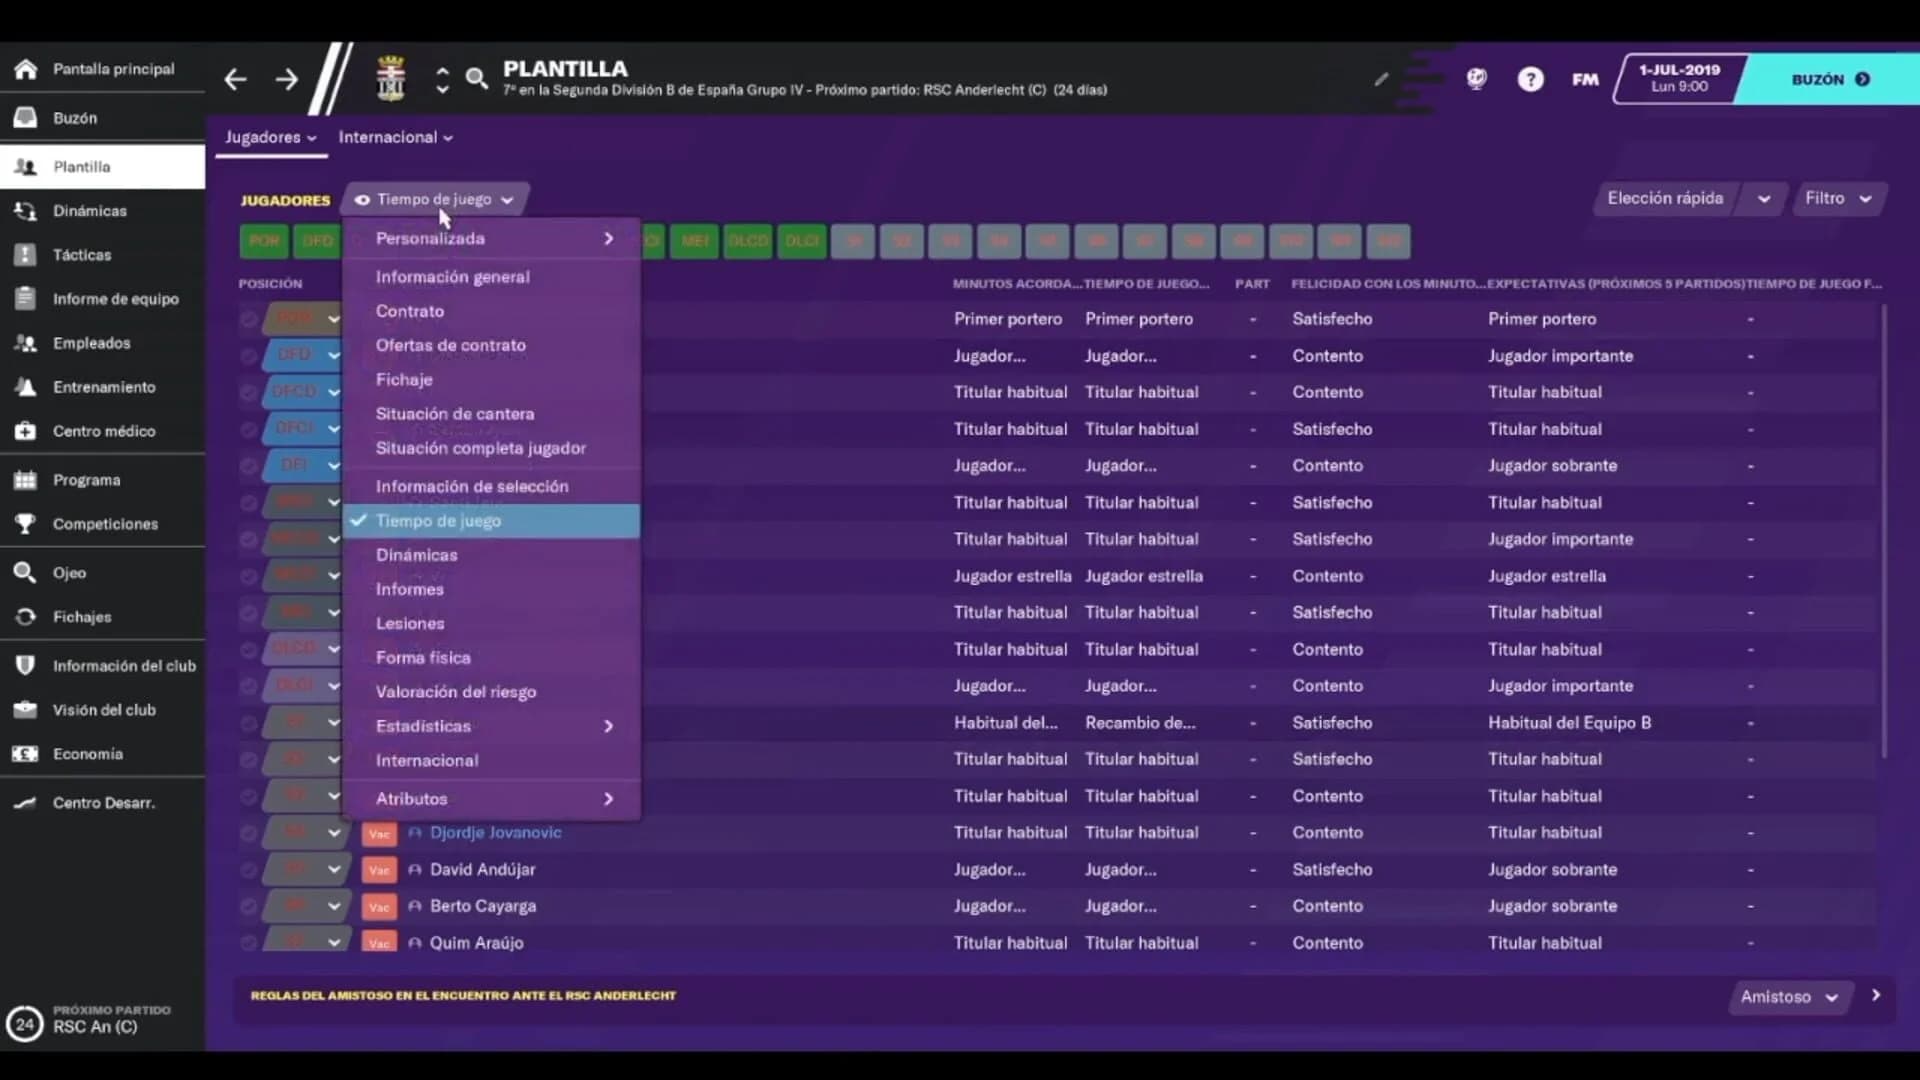Switch to the Internacional tab
Image resolution: width=1920 pixels, height=1080 pixels.
390,137
